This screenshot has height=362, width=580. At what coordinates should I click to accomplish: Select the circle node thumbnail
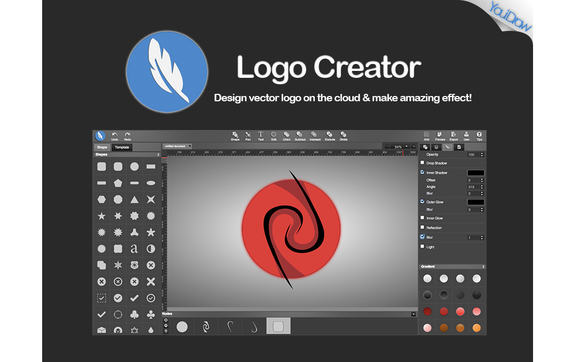(182, 327)
